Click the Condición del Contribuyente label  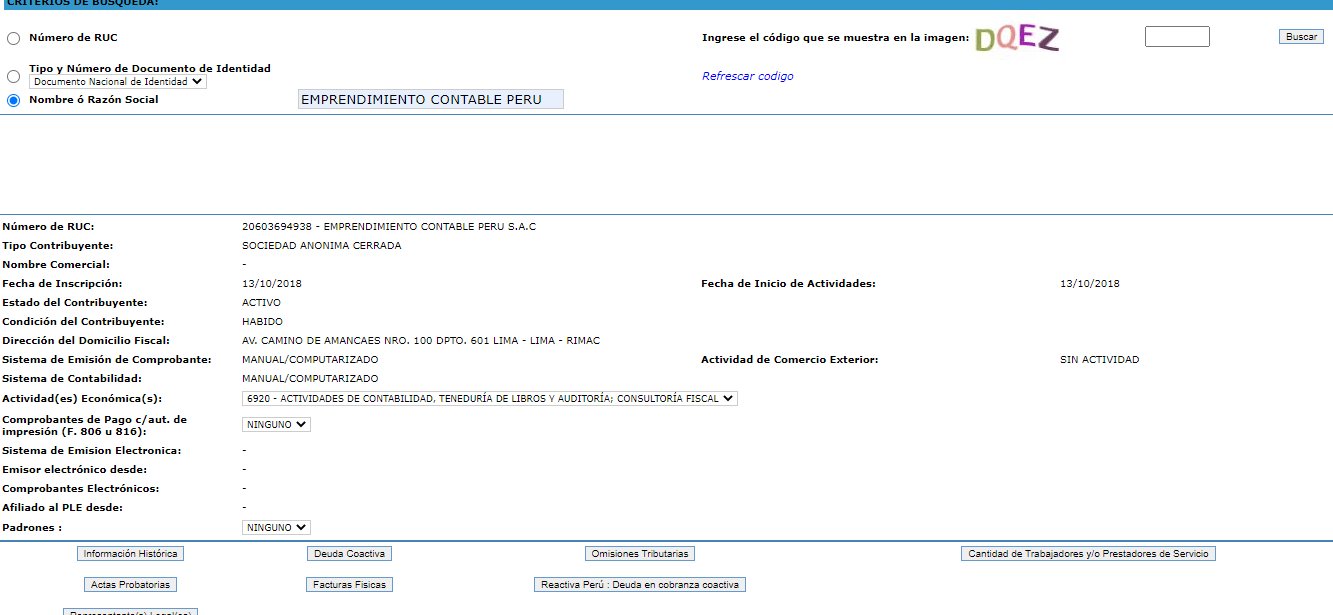pos(82,322)
